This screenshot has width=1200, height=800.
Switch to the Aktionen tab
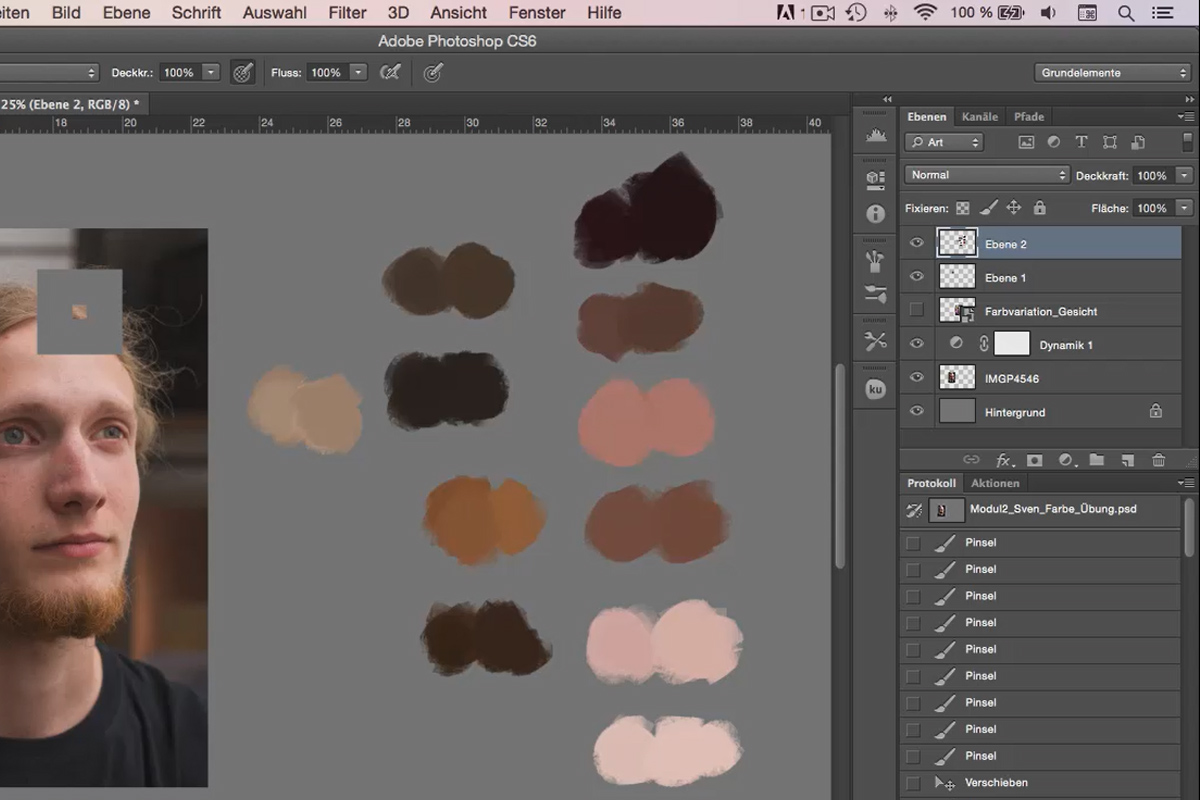995,483
